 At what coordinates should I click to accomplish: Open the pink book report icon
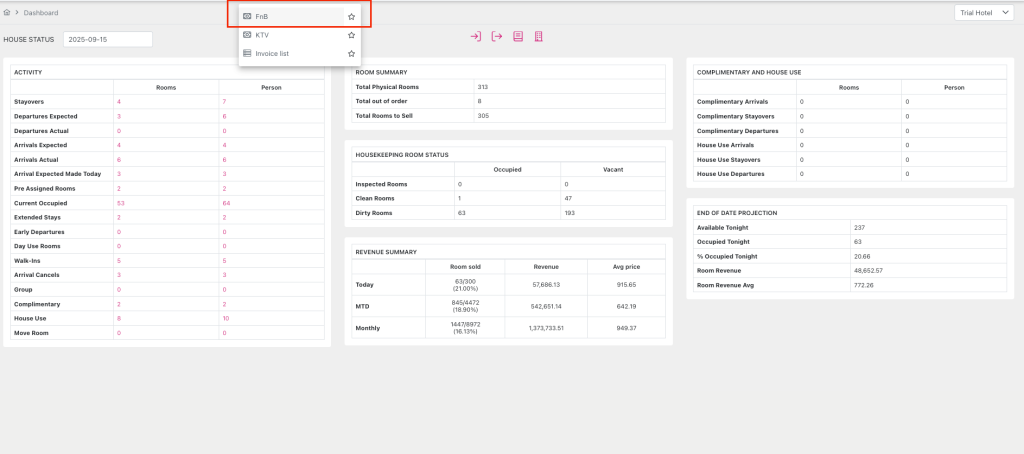518,37
